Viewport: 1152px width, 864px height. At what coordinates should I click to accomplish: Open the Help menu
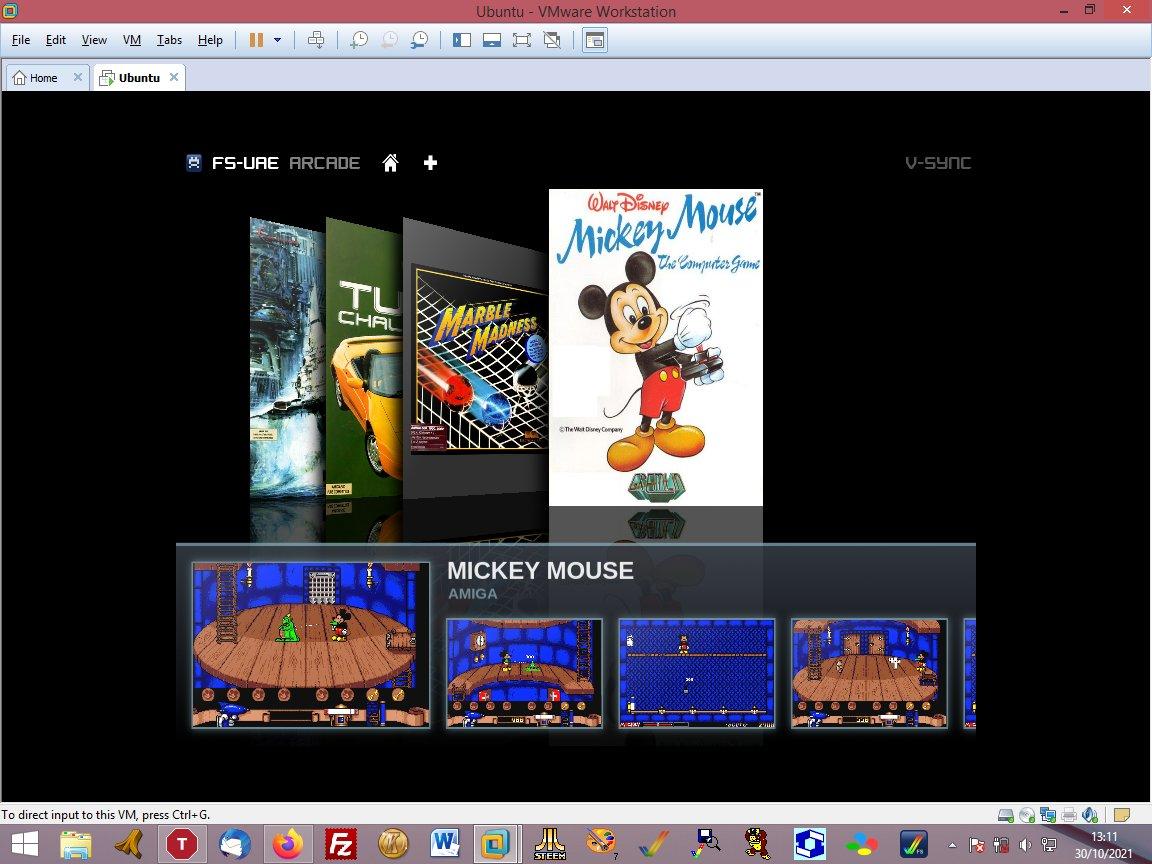pyautogui.click(x=210, y=40)
